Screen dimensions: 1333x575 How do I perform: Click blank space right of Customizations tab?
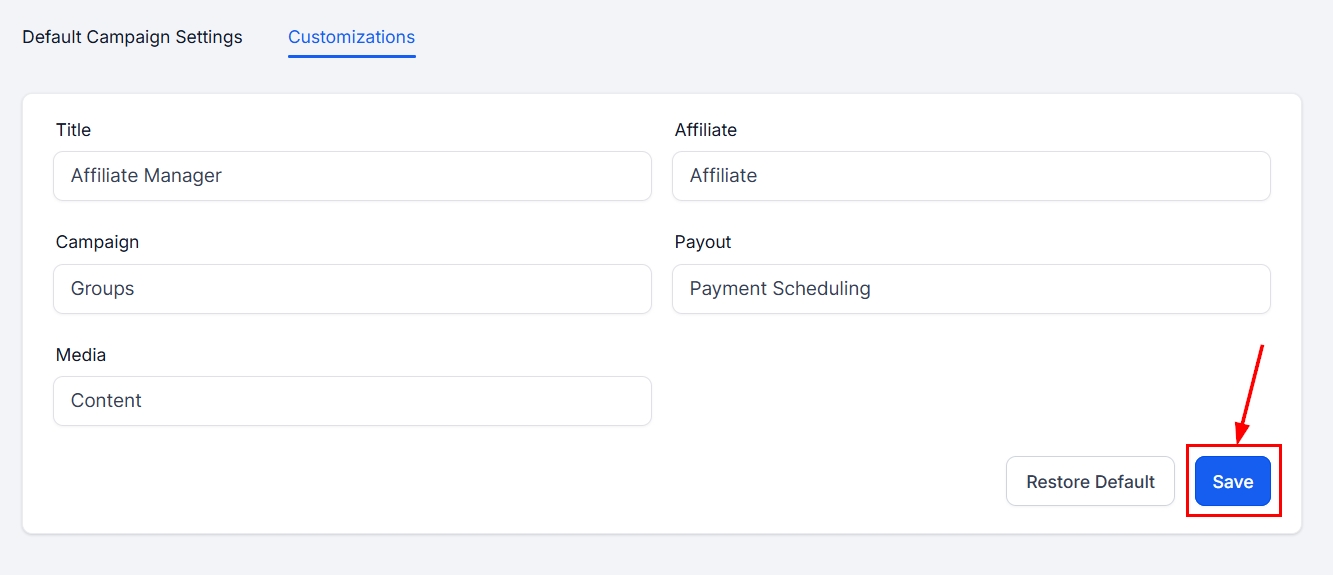pyautogui.click(x=800, y=37)
